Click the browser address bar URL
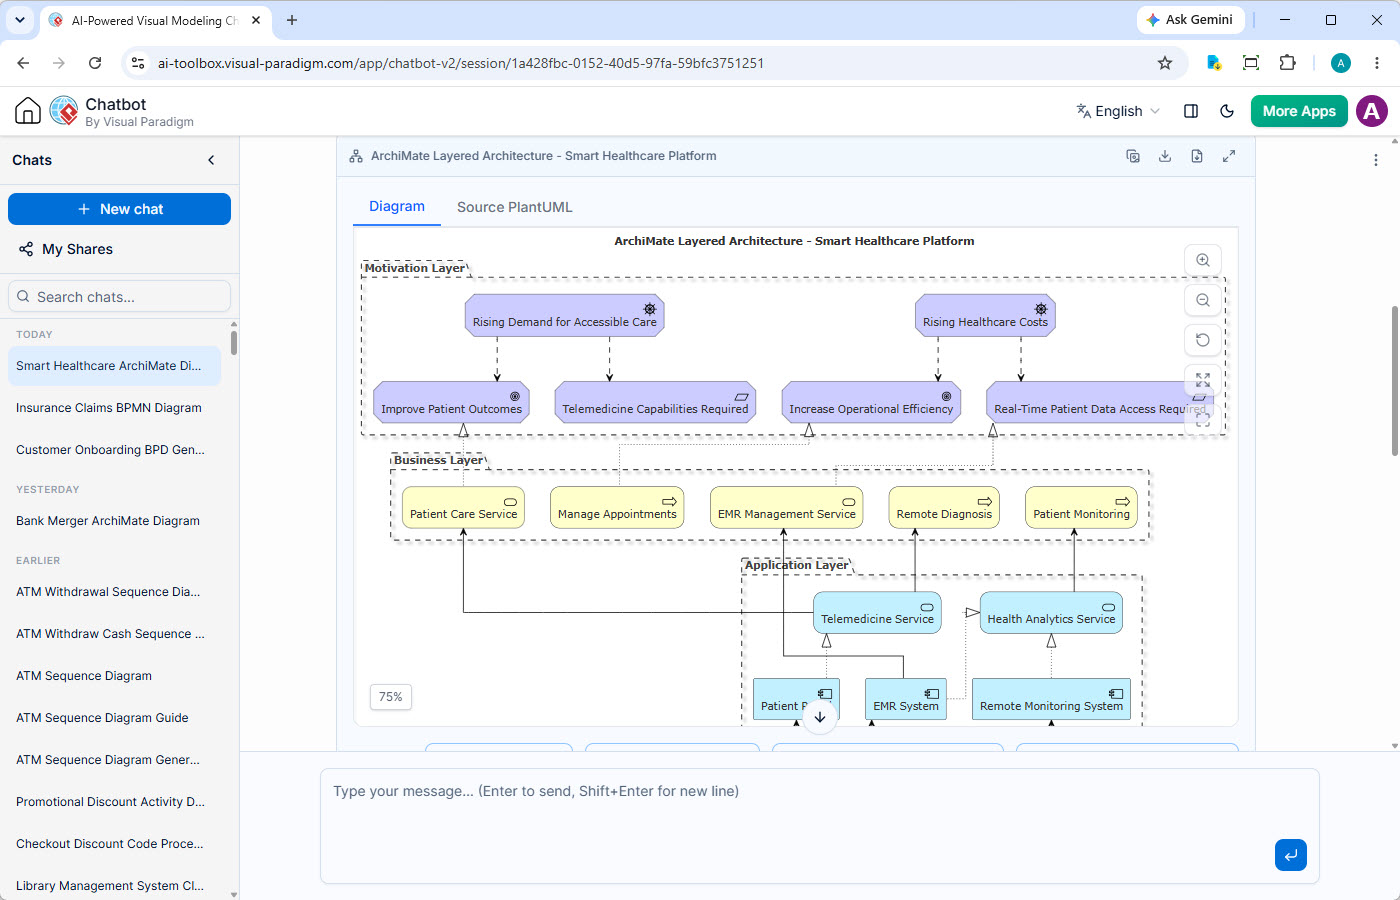1400x900 pixels. (x=461, y=63)
